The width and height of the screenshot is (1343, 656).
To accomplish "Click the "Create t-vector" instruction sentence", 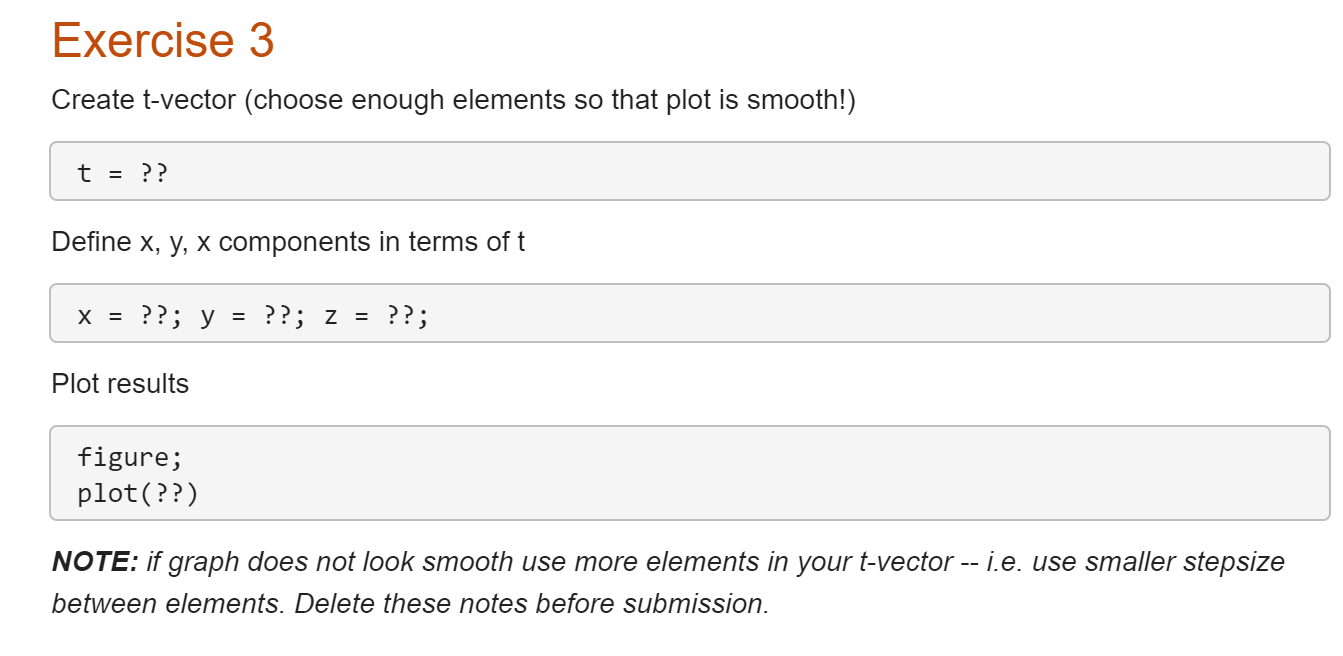I will tap(454, 100).
